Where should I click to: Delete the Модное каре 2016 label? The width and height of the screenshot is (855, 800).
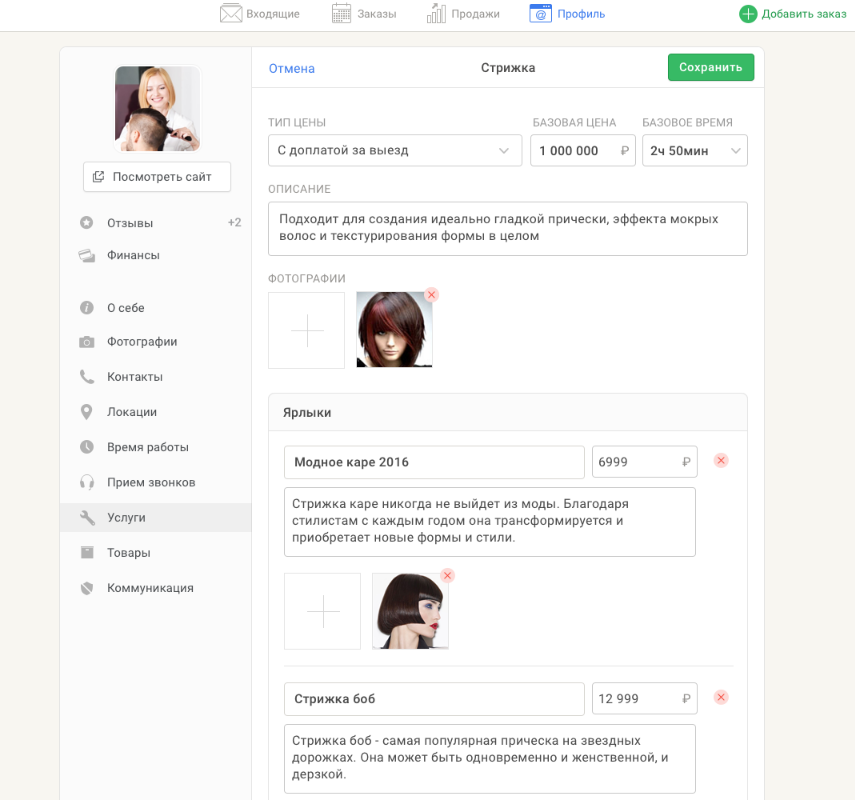pos(721,461)
